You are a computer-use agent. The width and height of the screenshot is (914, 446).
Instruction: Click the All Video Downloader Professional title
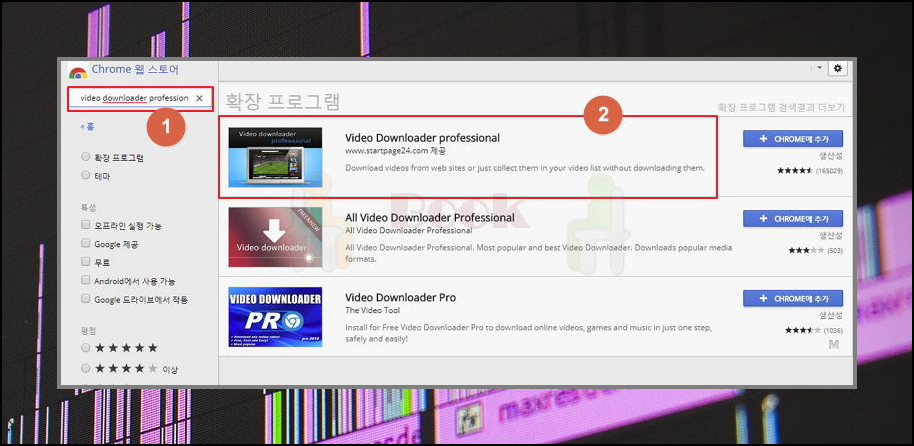coord(430,218)
